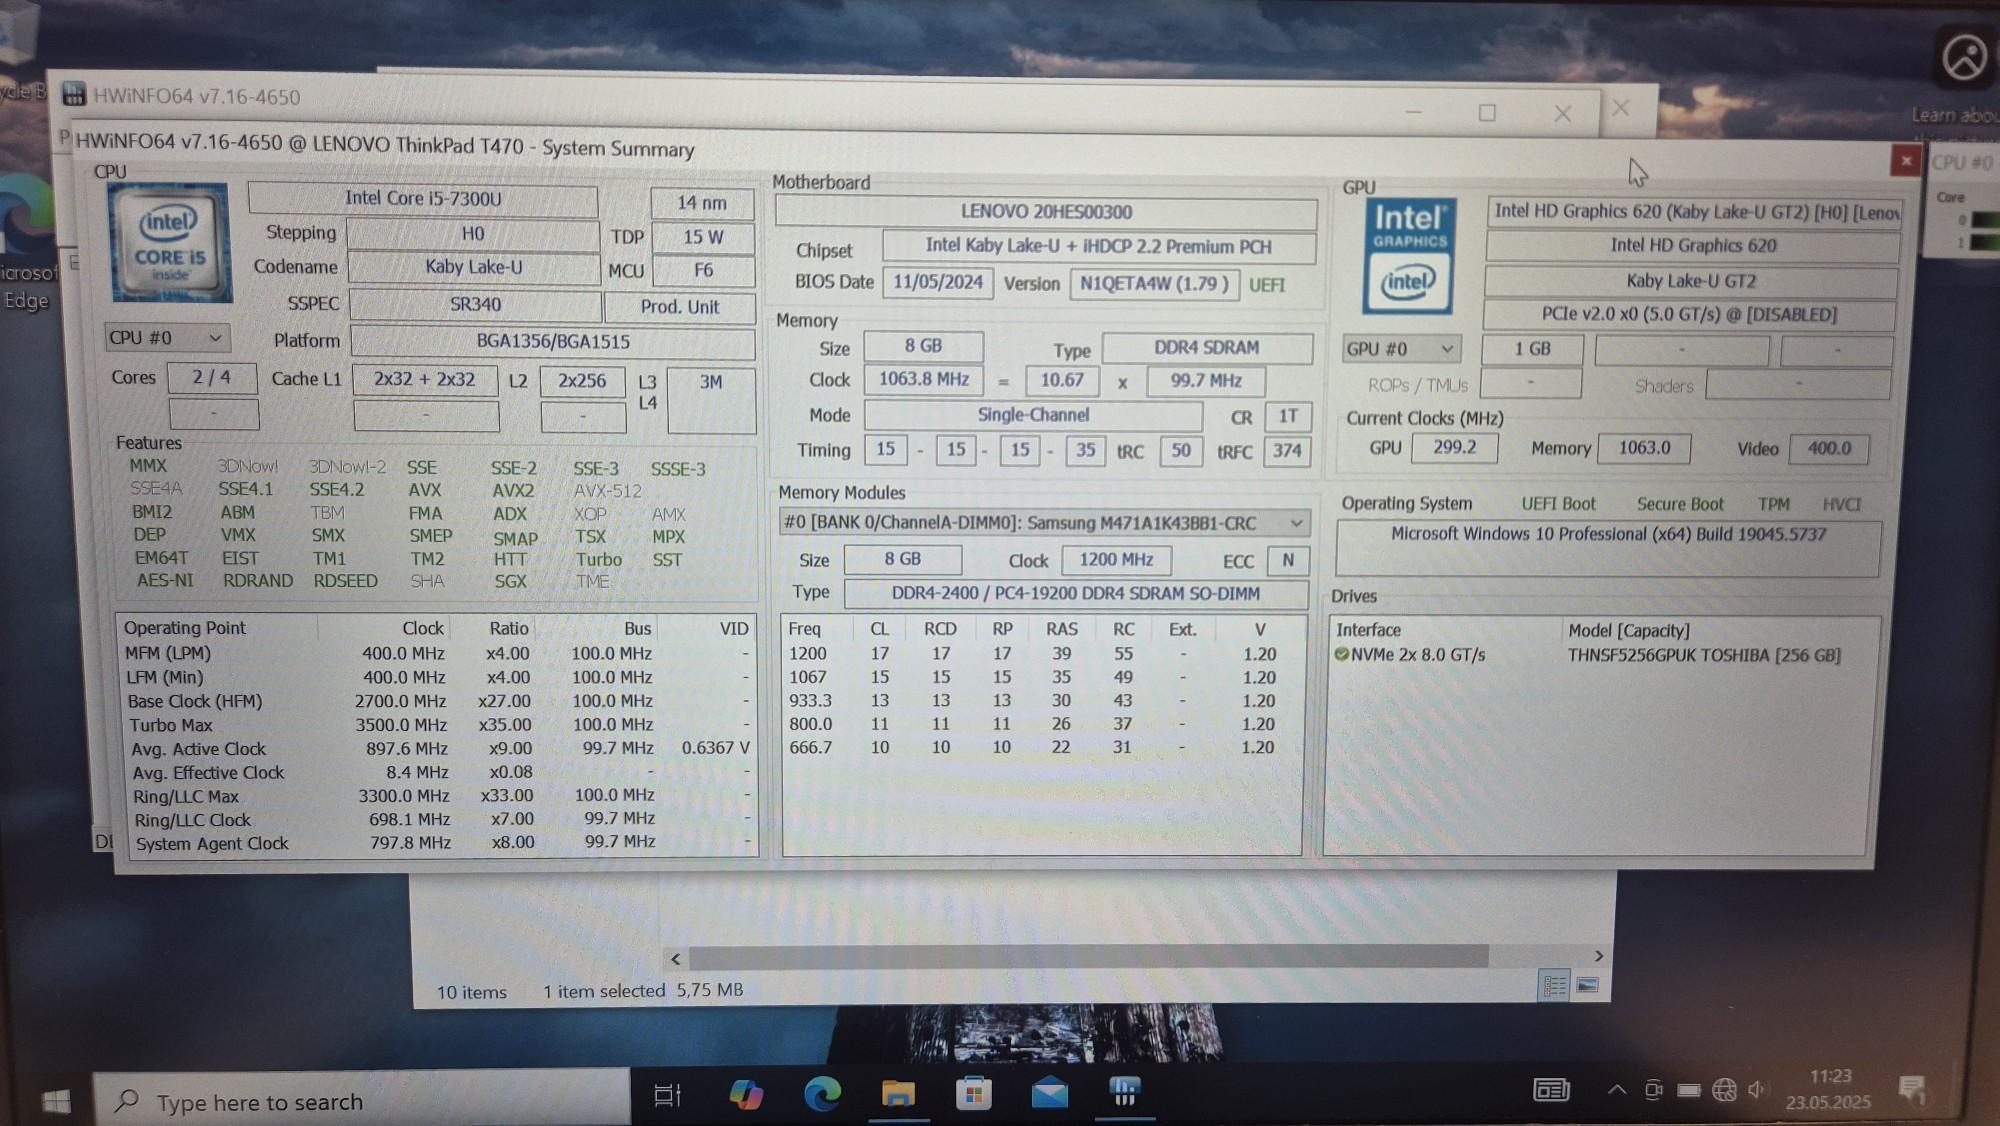The image size is (2000, 1126).
Task: Open File Explorer from the taskbar
Action: [x=898, y=1093]
